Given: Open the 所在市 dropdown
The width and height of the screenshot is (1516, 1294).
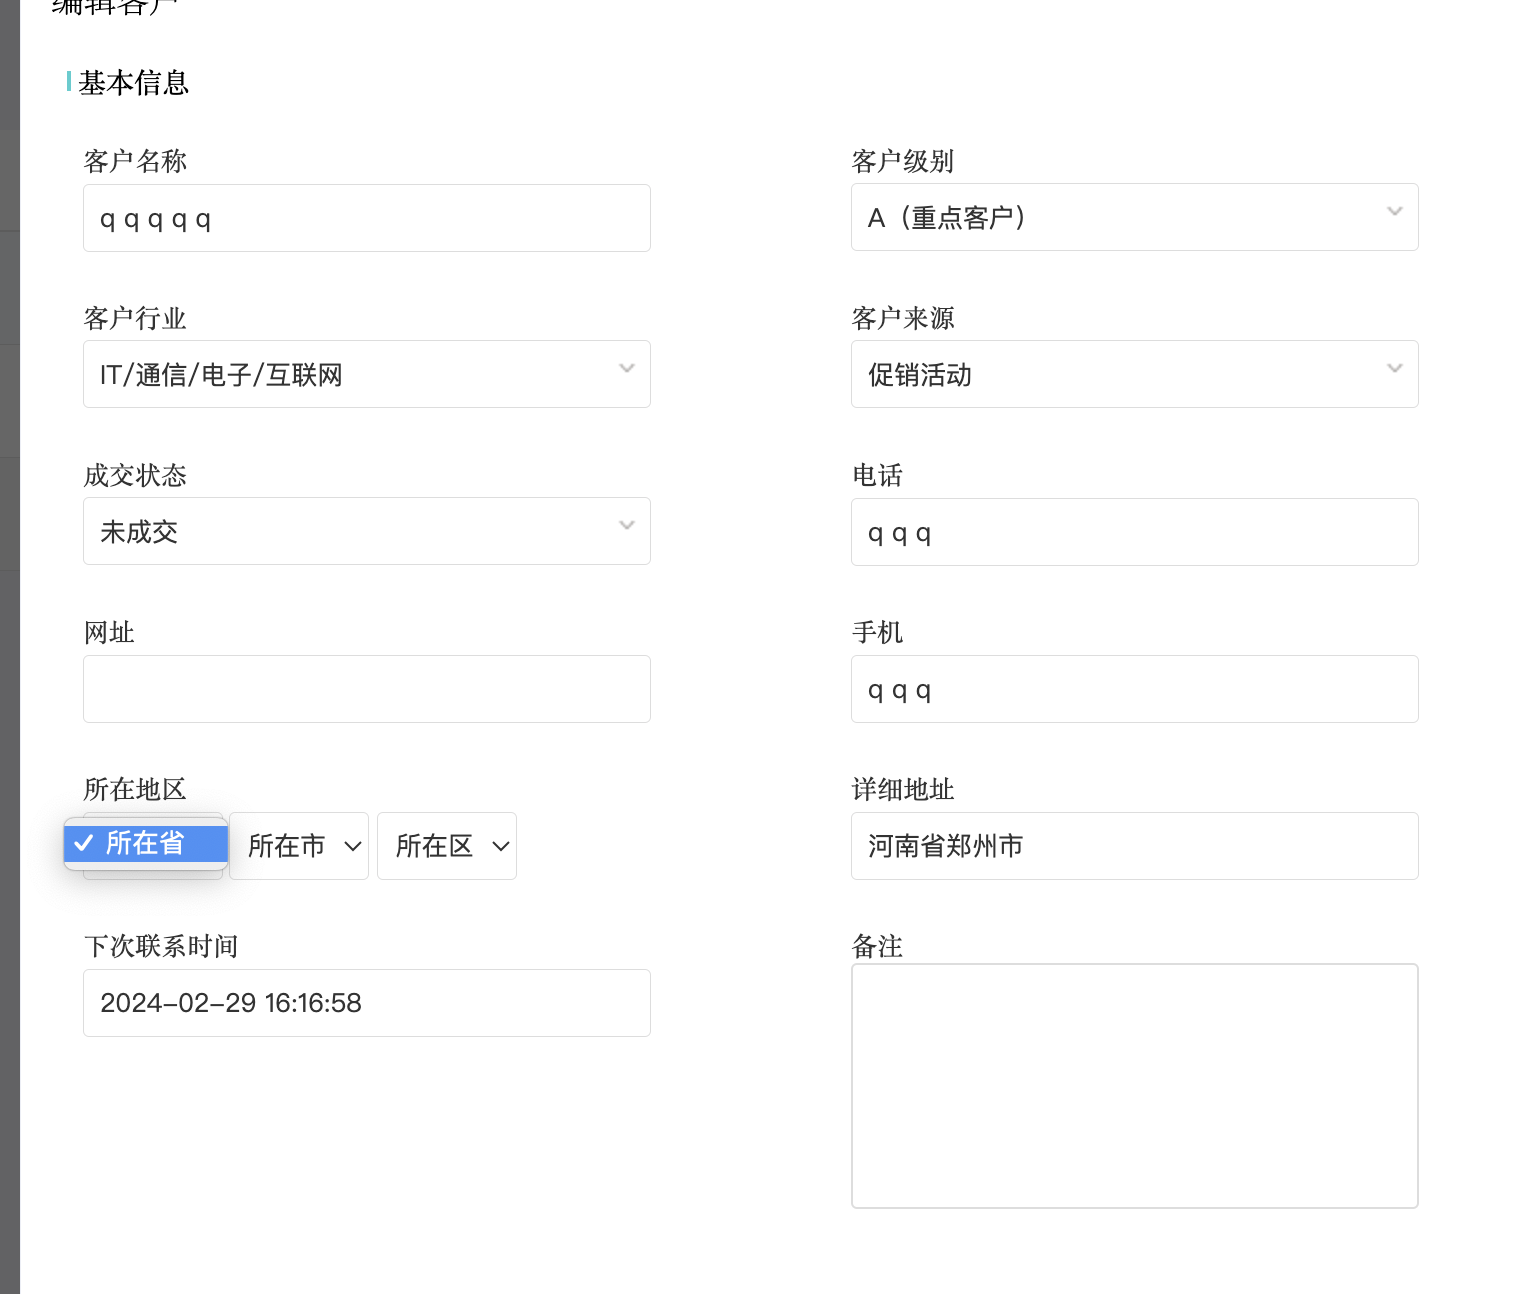Looking at the screenshot, I should click(x=299, y=846).
